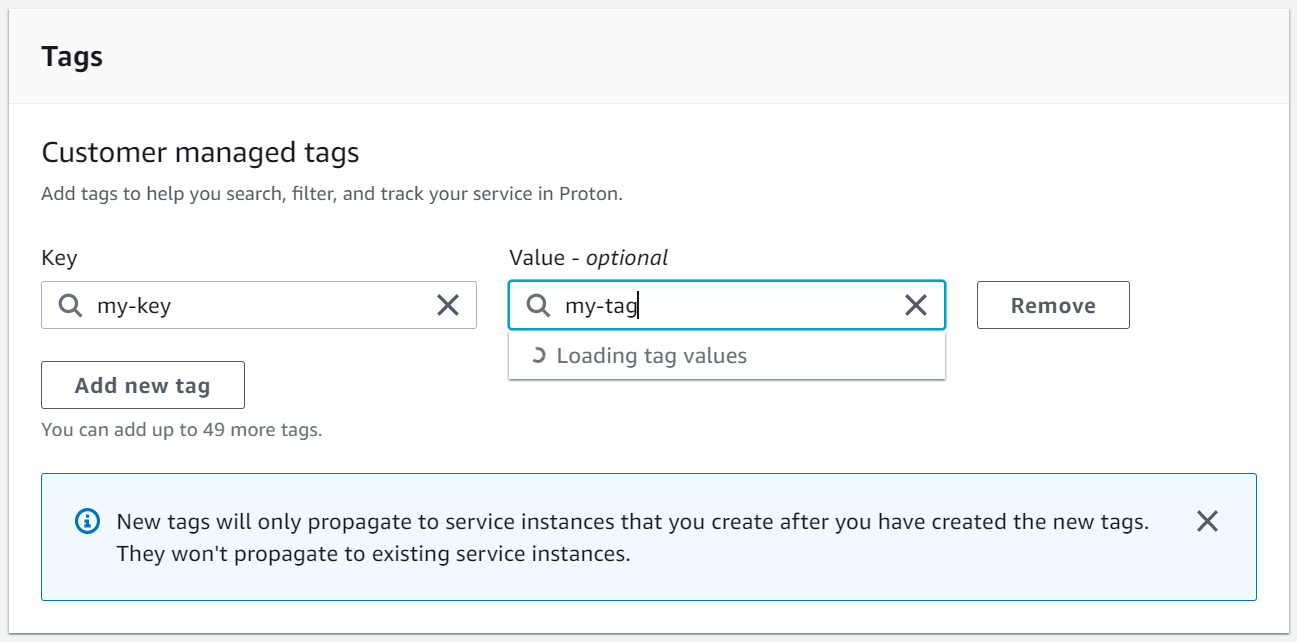Open the tag value suggestions list

(x=727, y=305)
